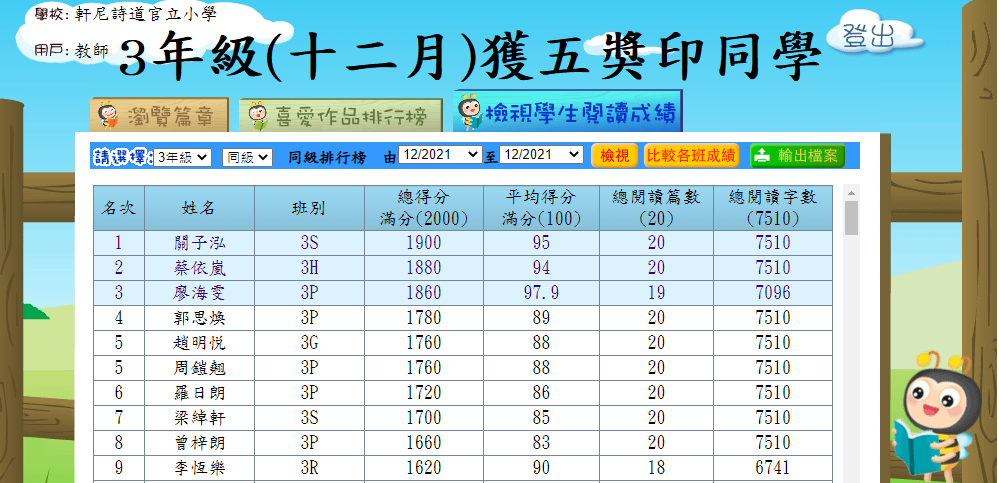
Task: Click class 3R in 李恆樂's row
Action: (x=309, y=468)
